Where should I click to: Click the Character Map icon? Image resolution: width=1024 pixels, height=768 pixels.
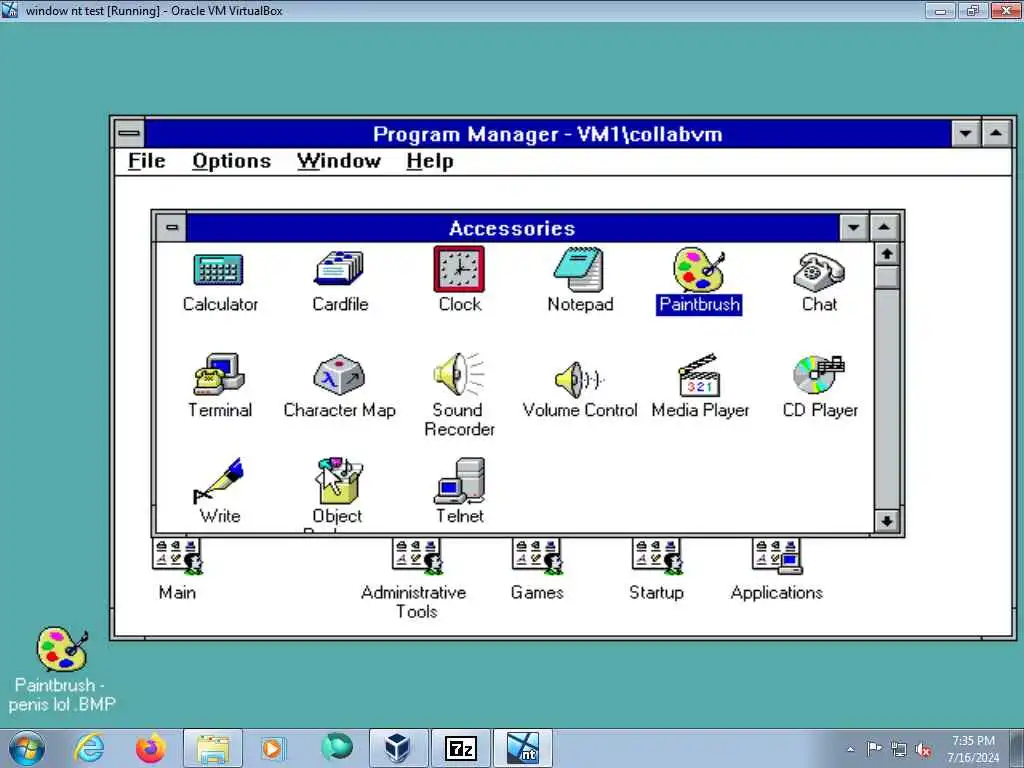point(339,375)
